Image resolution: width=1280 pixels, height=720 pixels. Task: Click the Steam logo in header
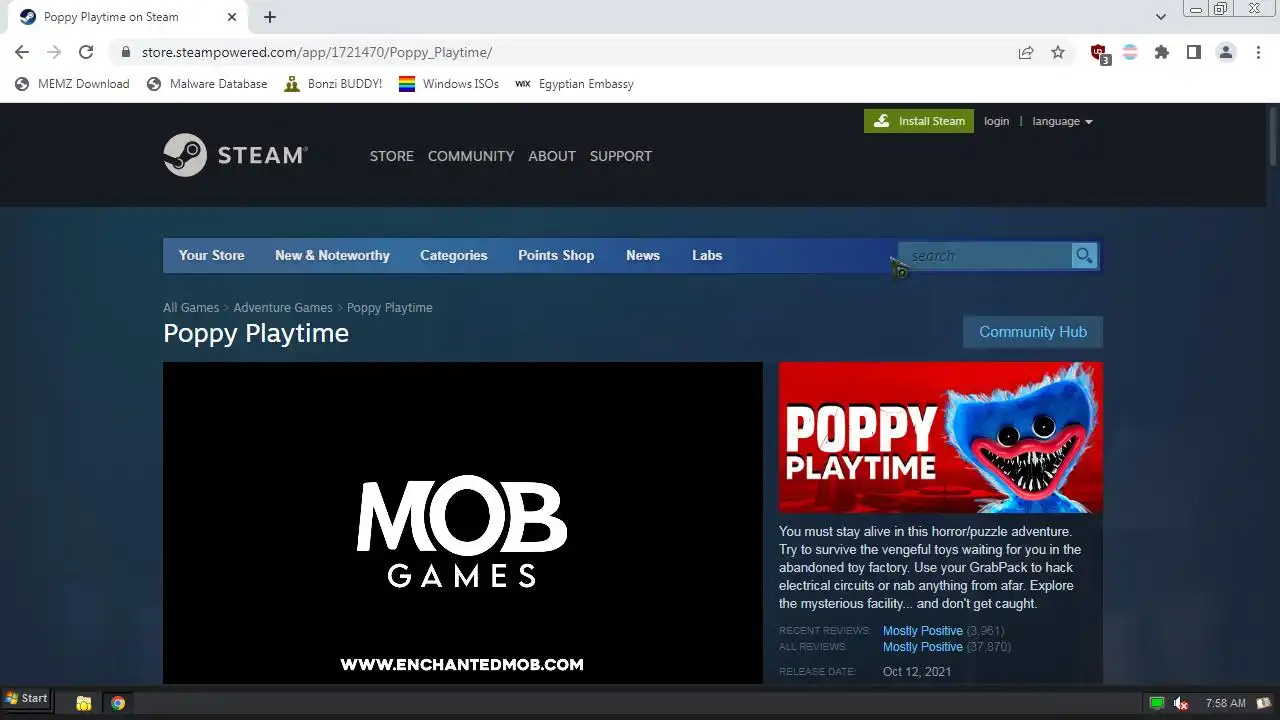click(235, 155)
